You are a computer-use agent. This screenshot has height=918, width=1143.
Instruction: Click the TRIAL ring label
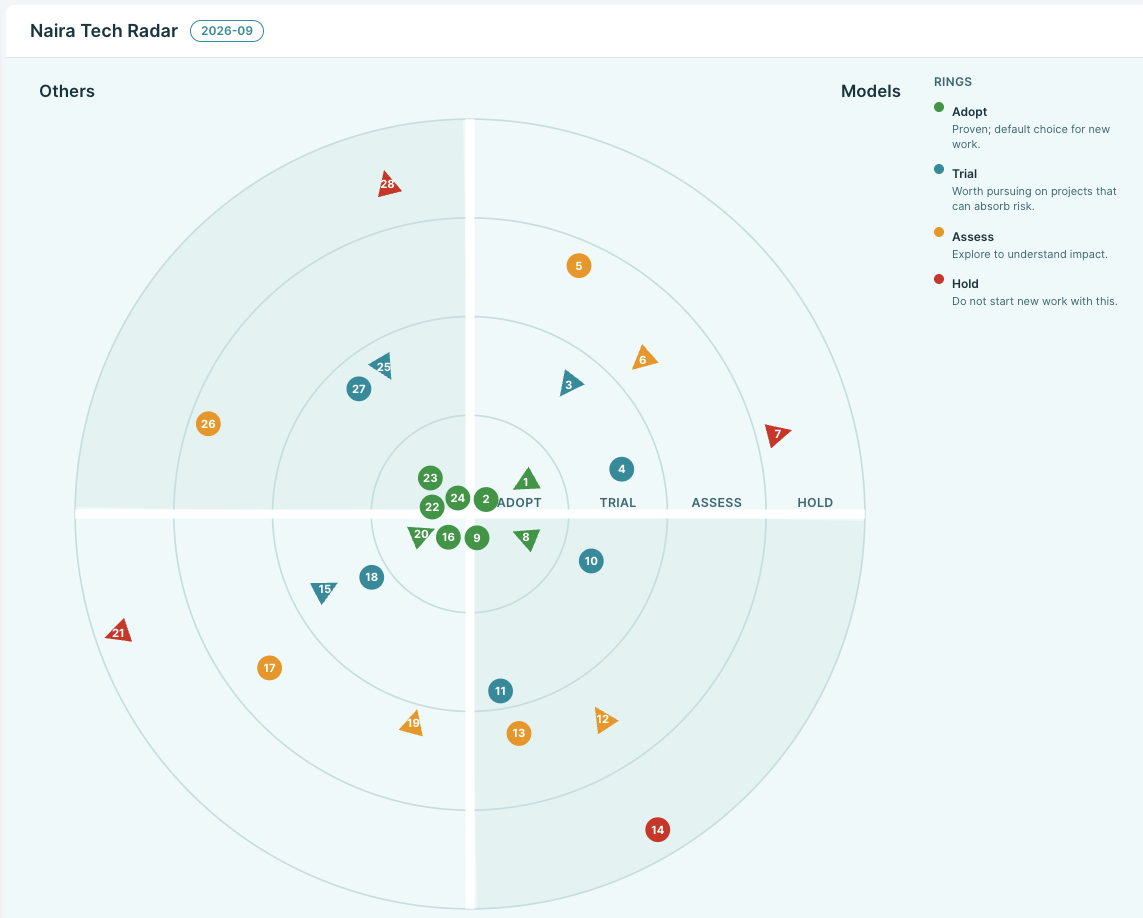pyautogui.click(x=617, y=502)
